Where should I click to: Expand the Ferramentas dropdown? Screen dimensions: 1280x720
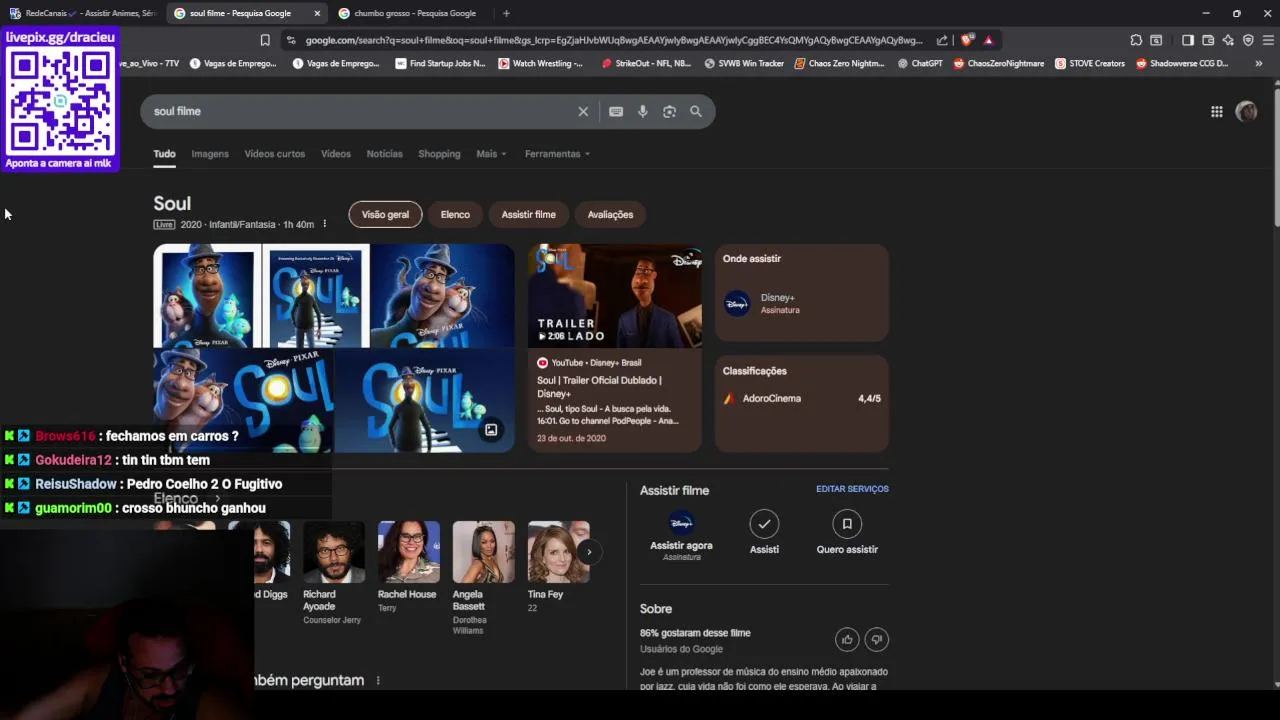pyautogui.click(x=557, y=154)
